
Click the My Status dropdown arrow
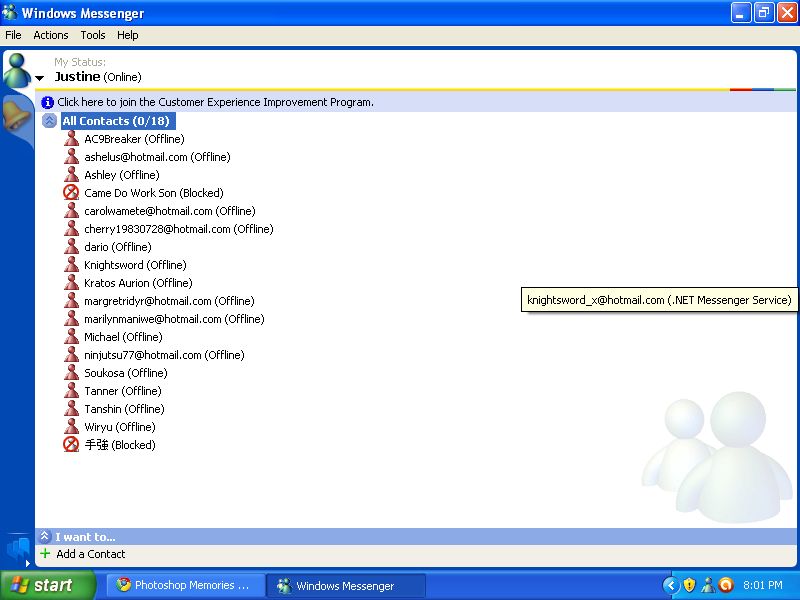click(40, 78)
